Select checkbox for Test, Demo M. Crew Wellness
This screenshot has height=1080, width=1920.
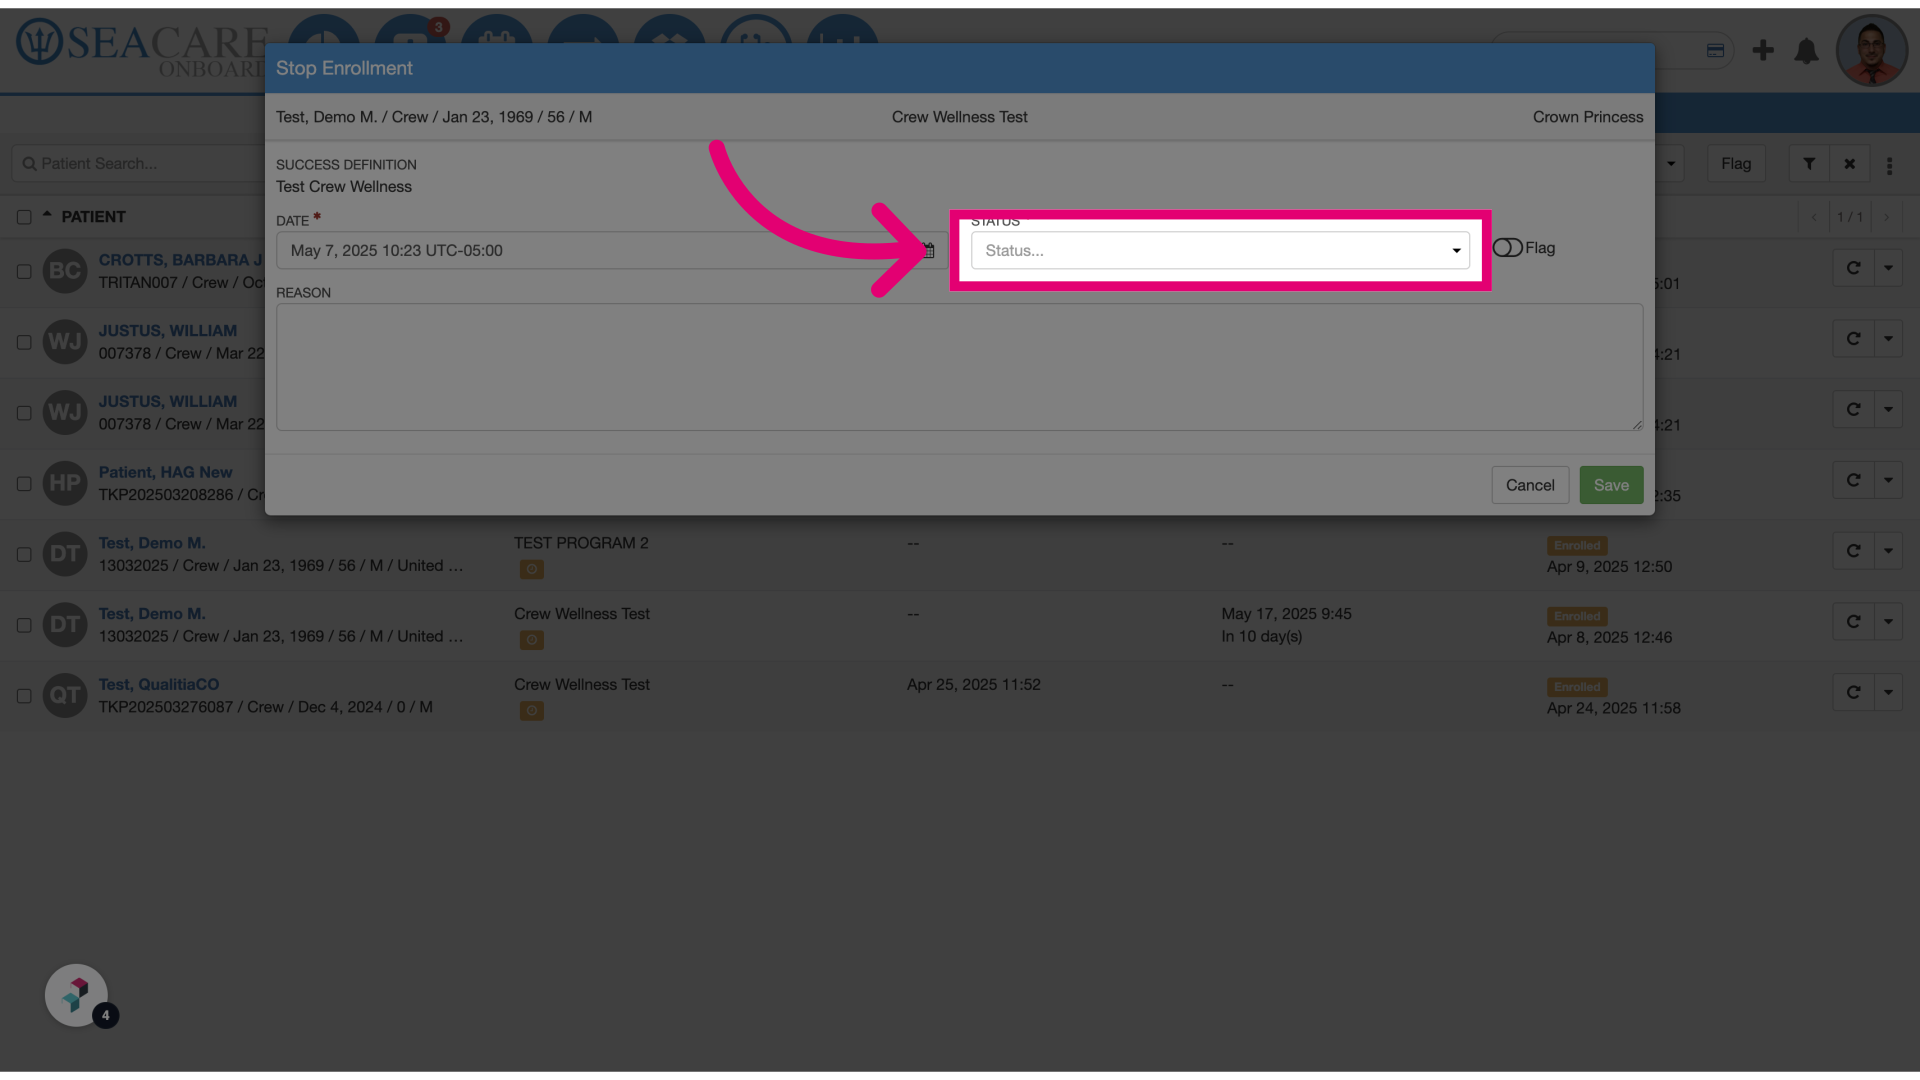[24, 625]
